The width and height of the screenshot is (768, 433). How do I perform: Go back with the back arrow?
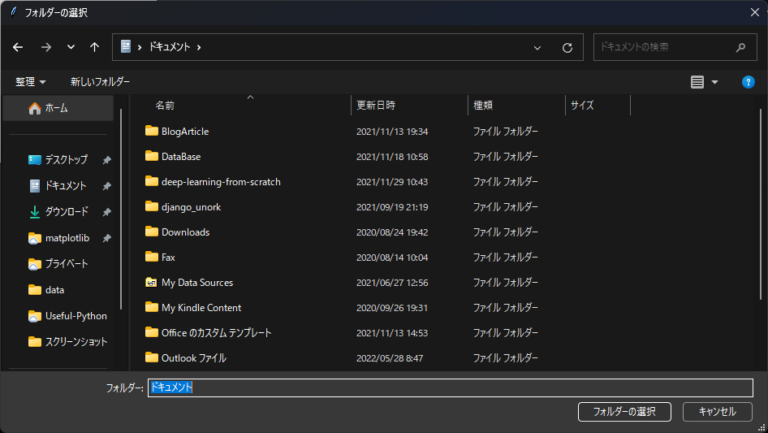tap(18, 47)
